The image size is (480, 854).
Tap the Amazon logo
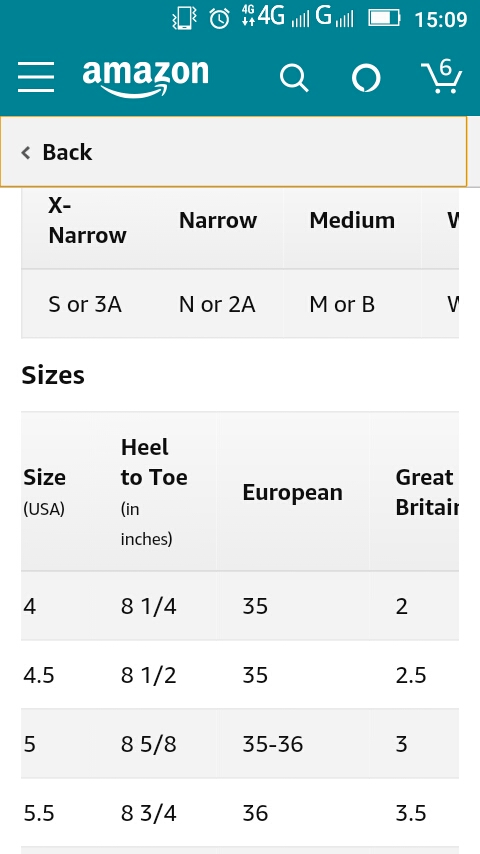pyautogui.click(x=145, y=78)
